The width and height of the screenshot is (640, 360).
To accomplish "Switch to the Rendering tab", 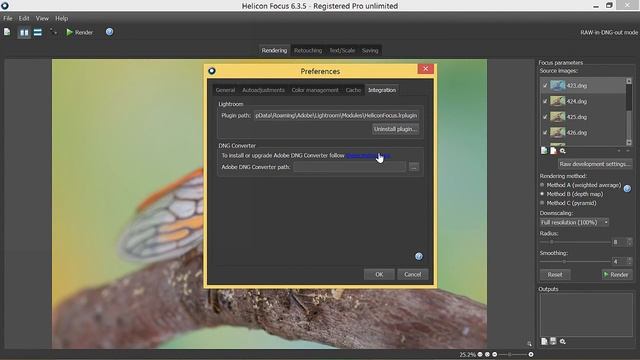I will (x=274, y=51).
